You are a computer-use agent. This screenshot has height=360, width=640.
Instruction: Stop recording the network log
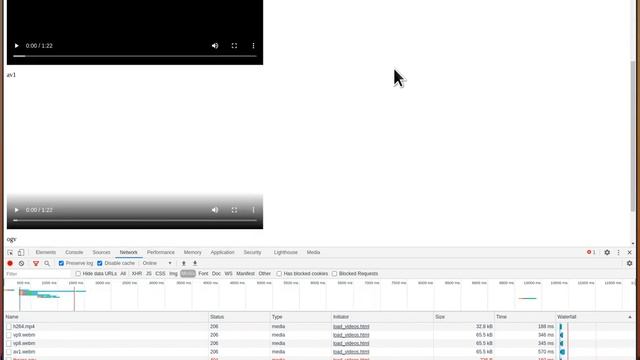point(10,264)
